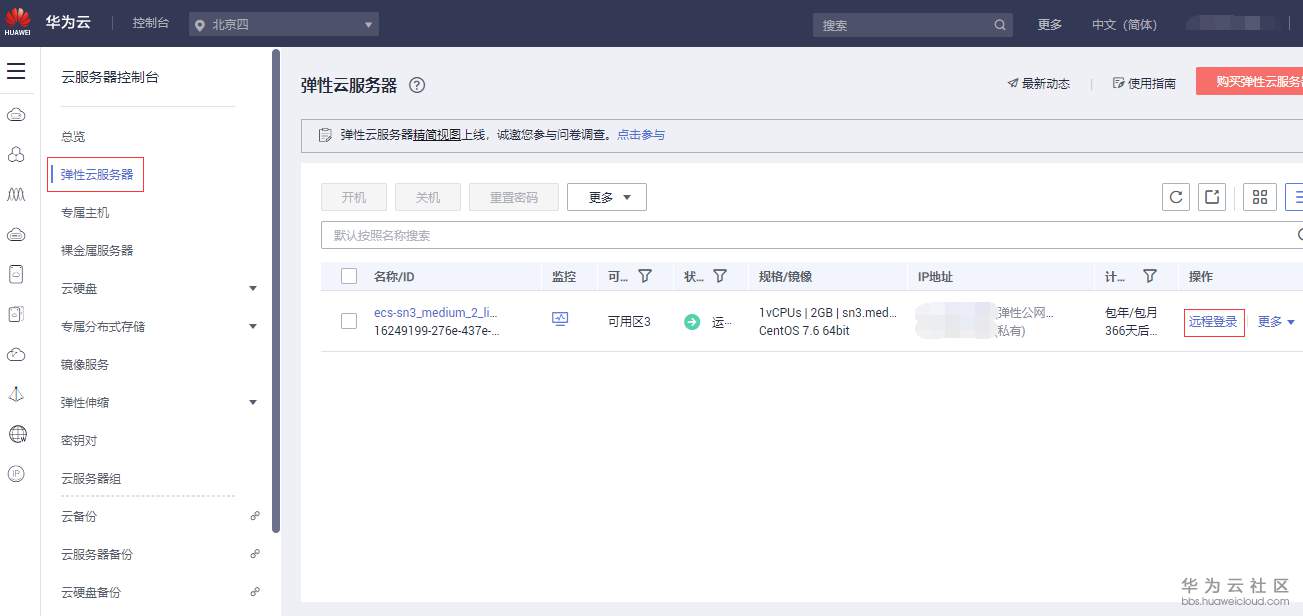Image resolution: width=1303 pixels, height=616 pixels.
Task: Click external link icon beside 云服务器备份
Action: [x=255, y=554]
